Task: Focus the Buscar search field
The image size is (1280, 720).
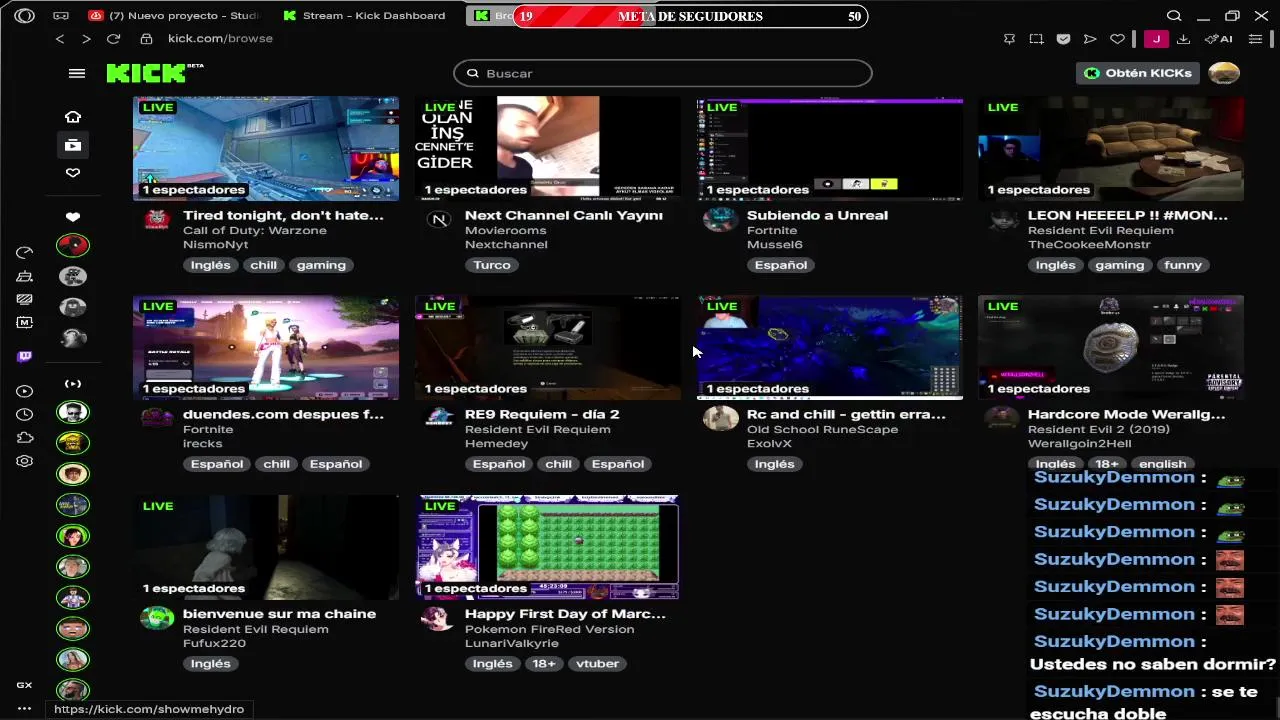Action: 663,73
